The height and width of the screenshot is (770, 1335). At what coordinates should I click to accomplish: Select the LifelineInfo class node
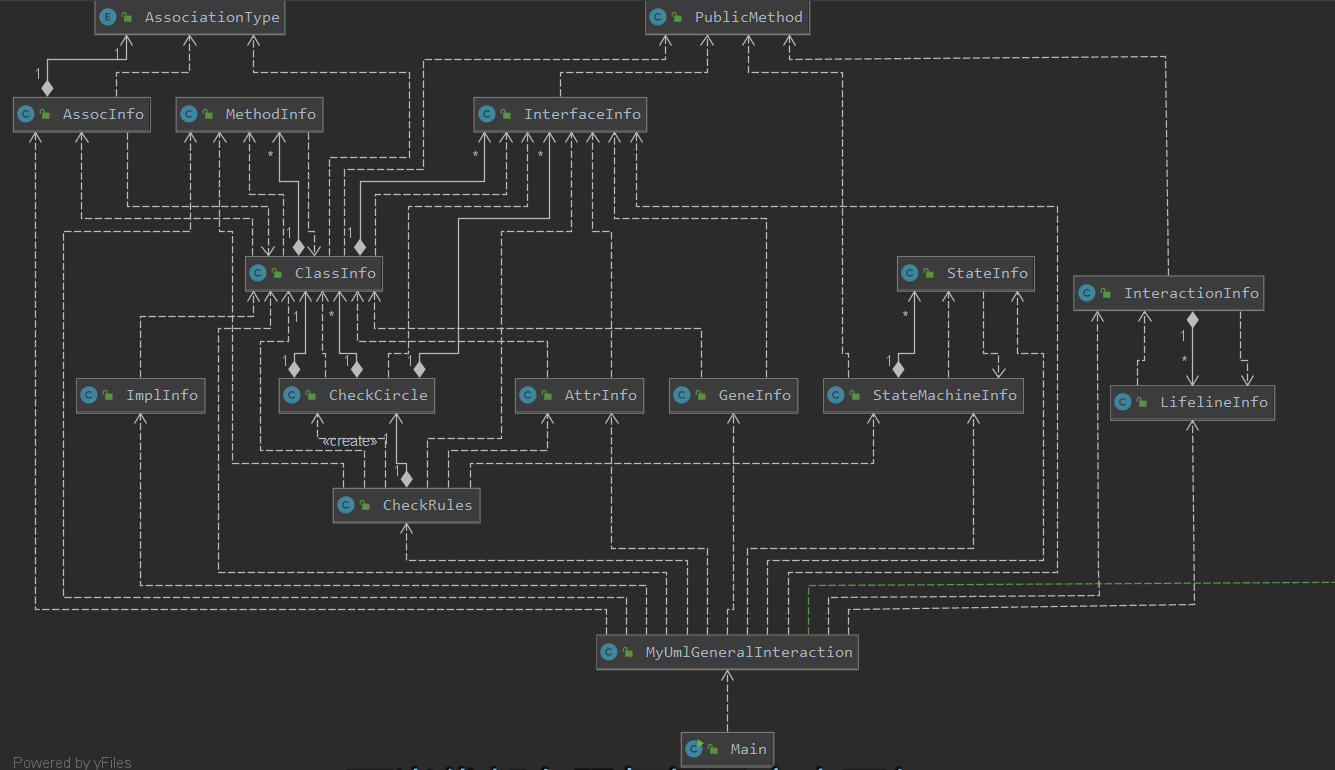1192,402
